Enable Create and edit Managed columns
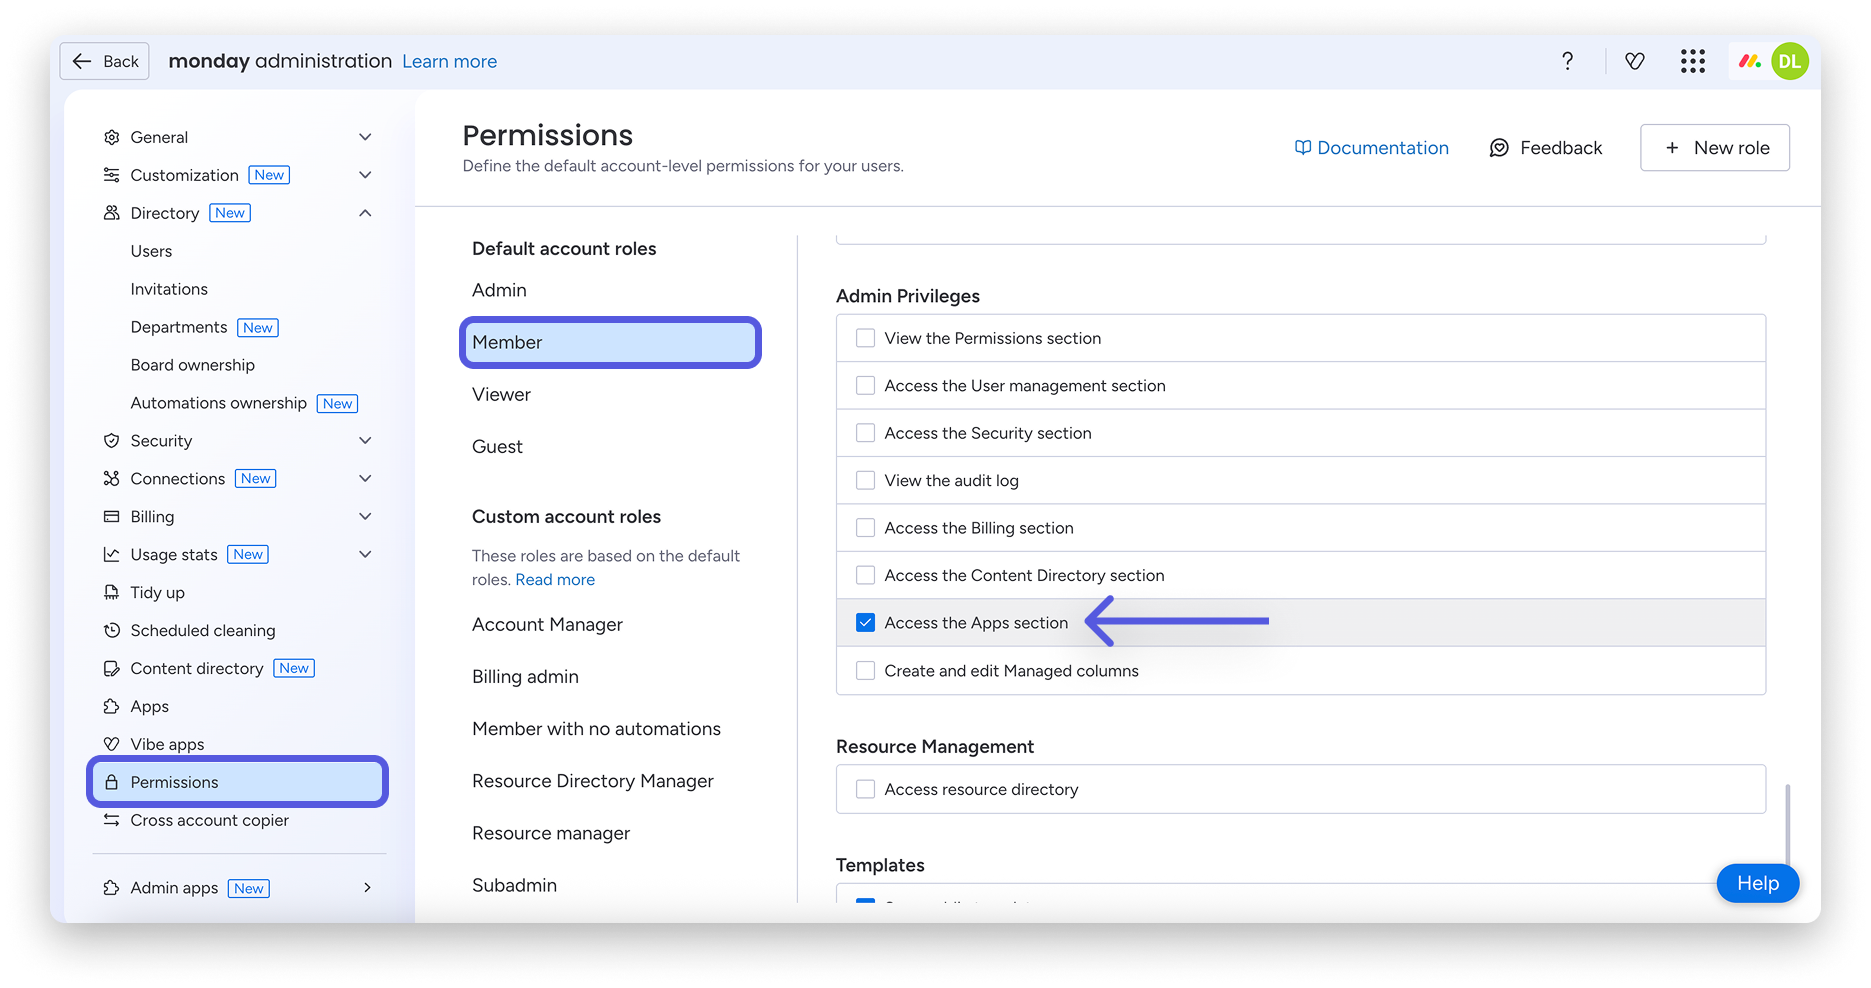Image resolution: width=1871 pixels, height=988 pixels. (x=866, y=671)
